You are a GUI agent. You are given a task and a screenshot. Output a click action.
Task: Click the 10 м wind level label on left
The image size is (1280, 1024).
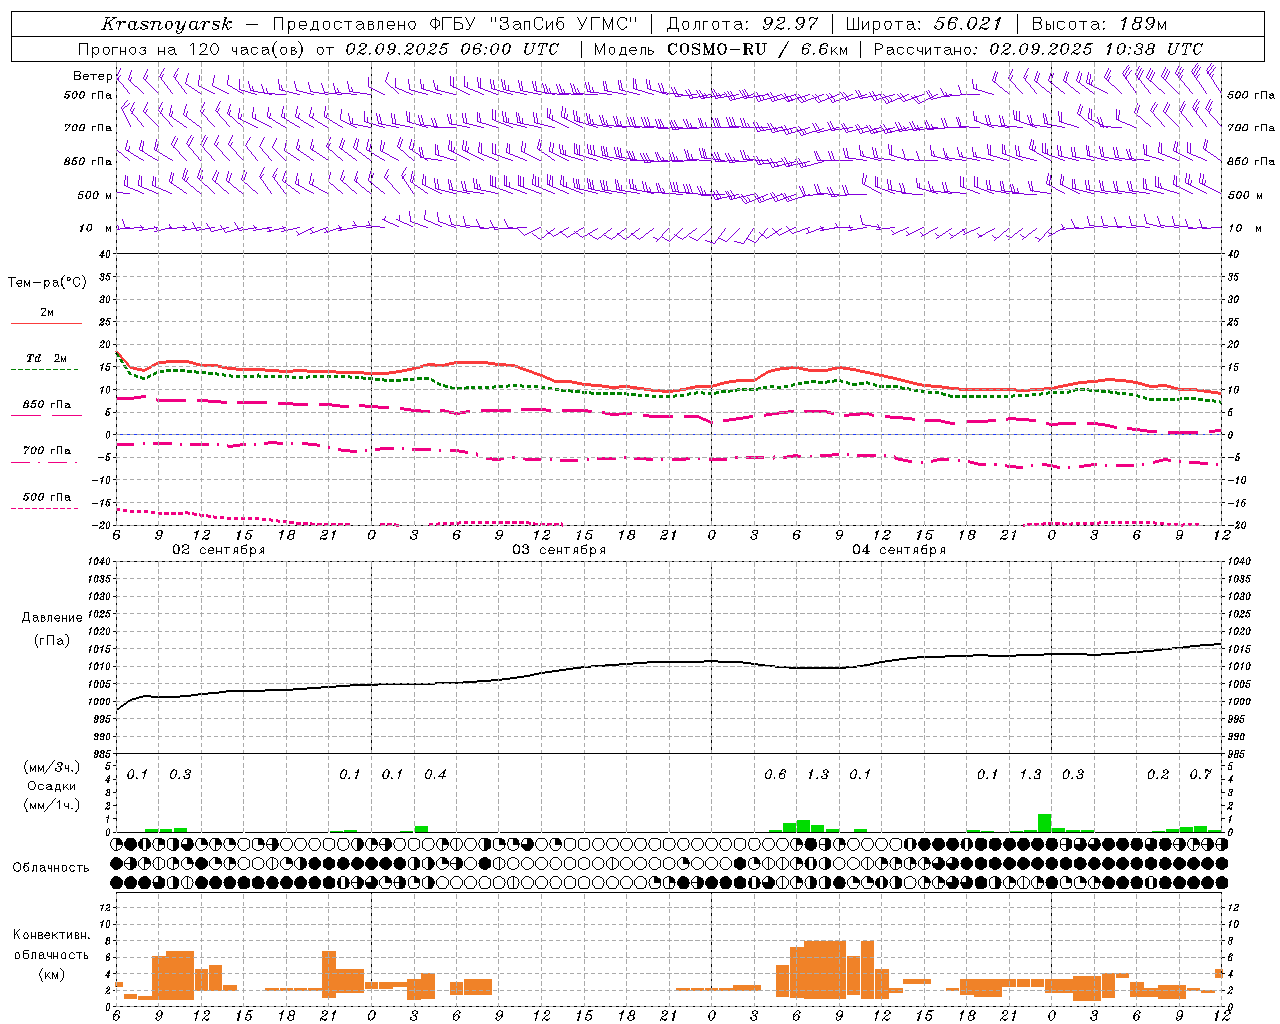[x=96, y=228]
